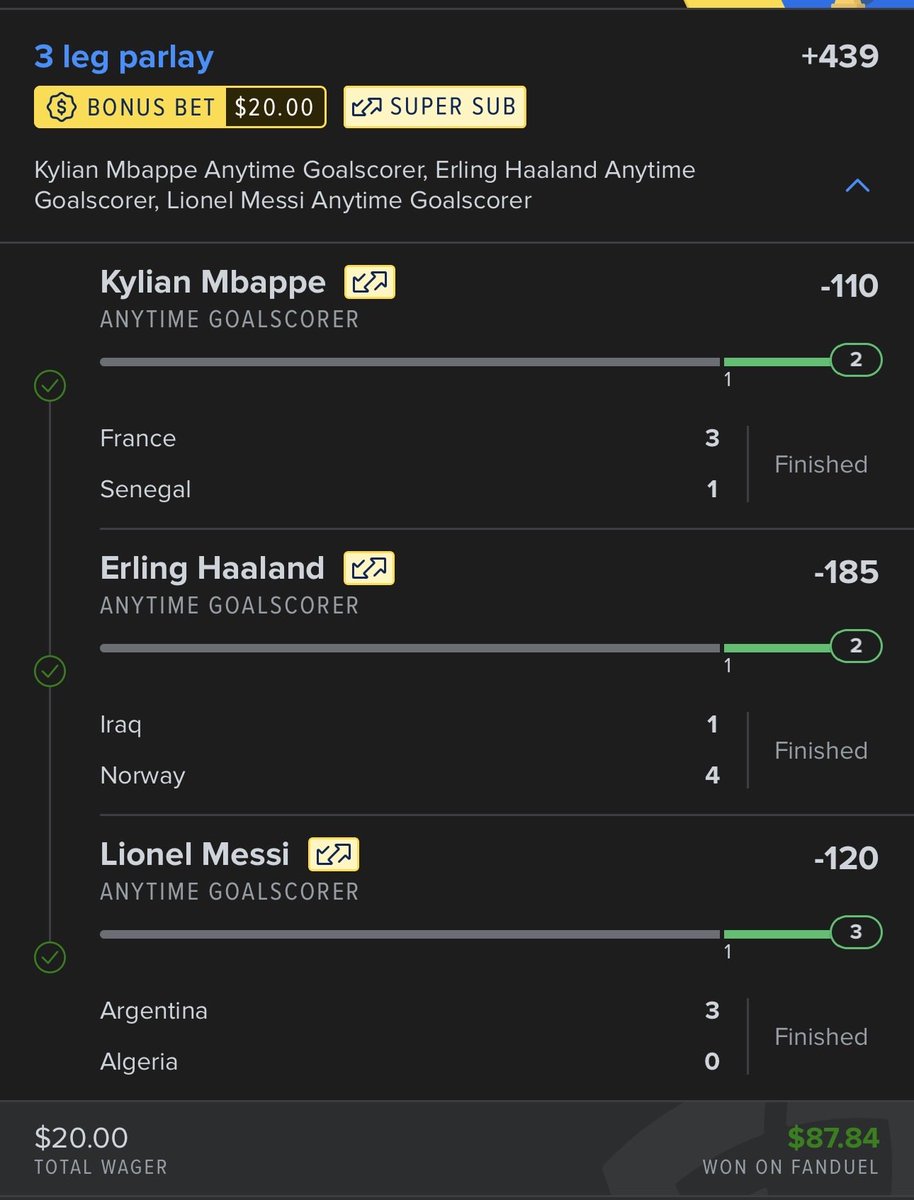Tap the SUPER SUB badge under parlay title
Screen dimensions: 914x1200
click(435, 107)
